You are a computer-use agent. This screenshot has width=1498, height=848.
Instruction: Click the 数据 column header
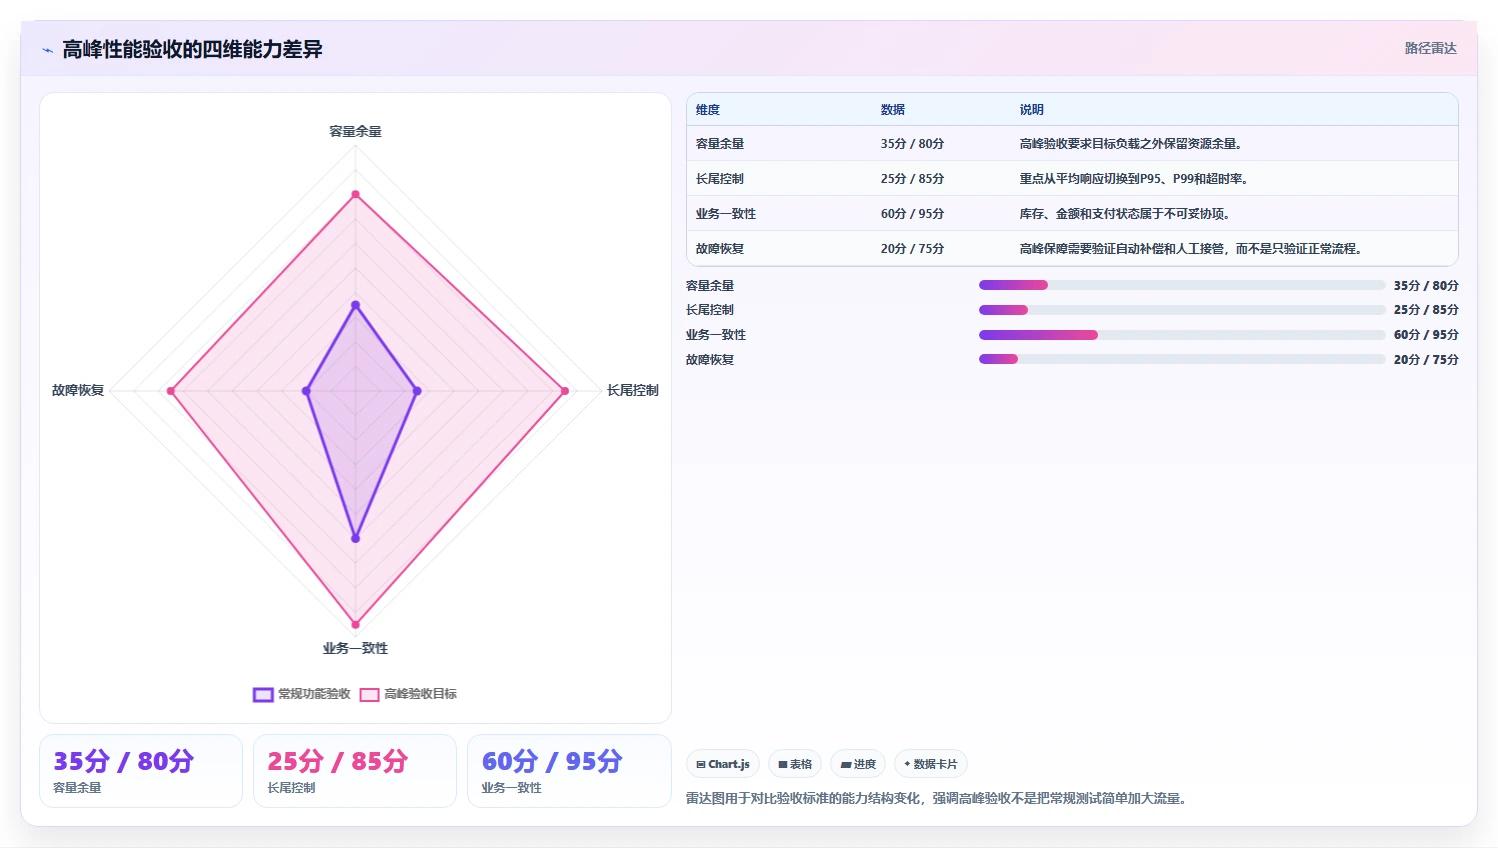click(893, 110)
